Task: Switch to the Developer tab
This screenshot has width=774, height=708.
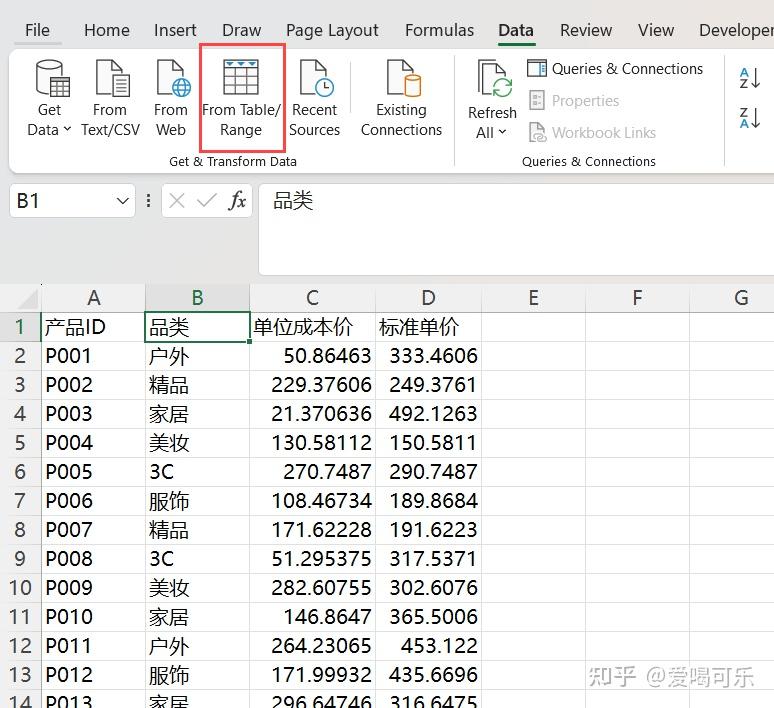Action: pyautogui.click(x=736, y=30)
